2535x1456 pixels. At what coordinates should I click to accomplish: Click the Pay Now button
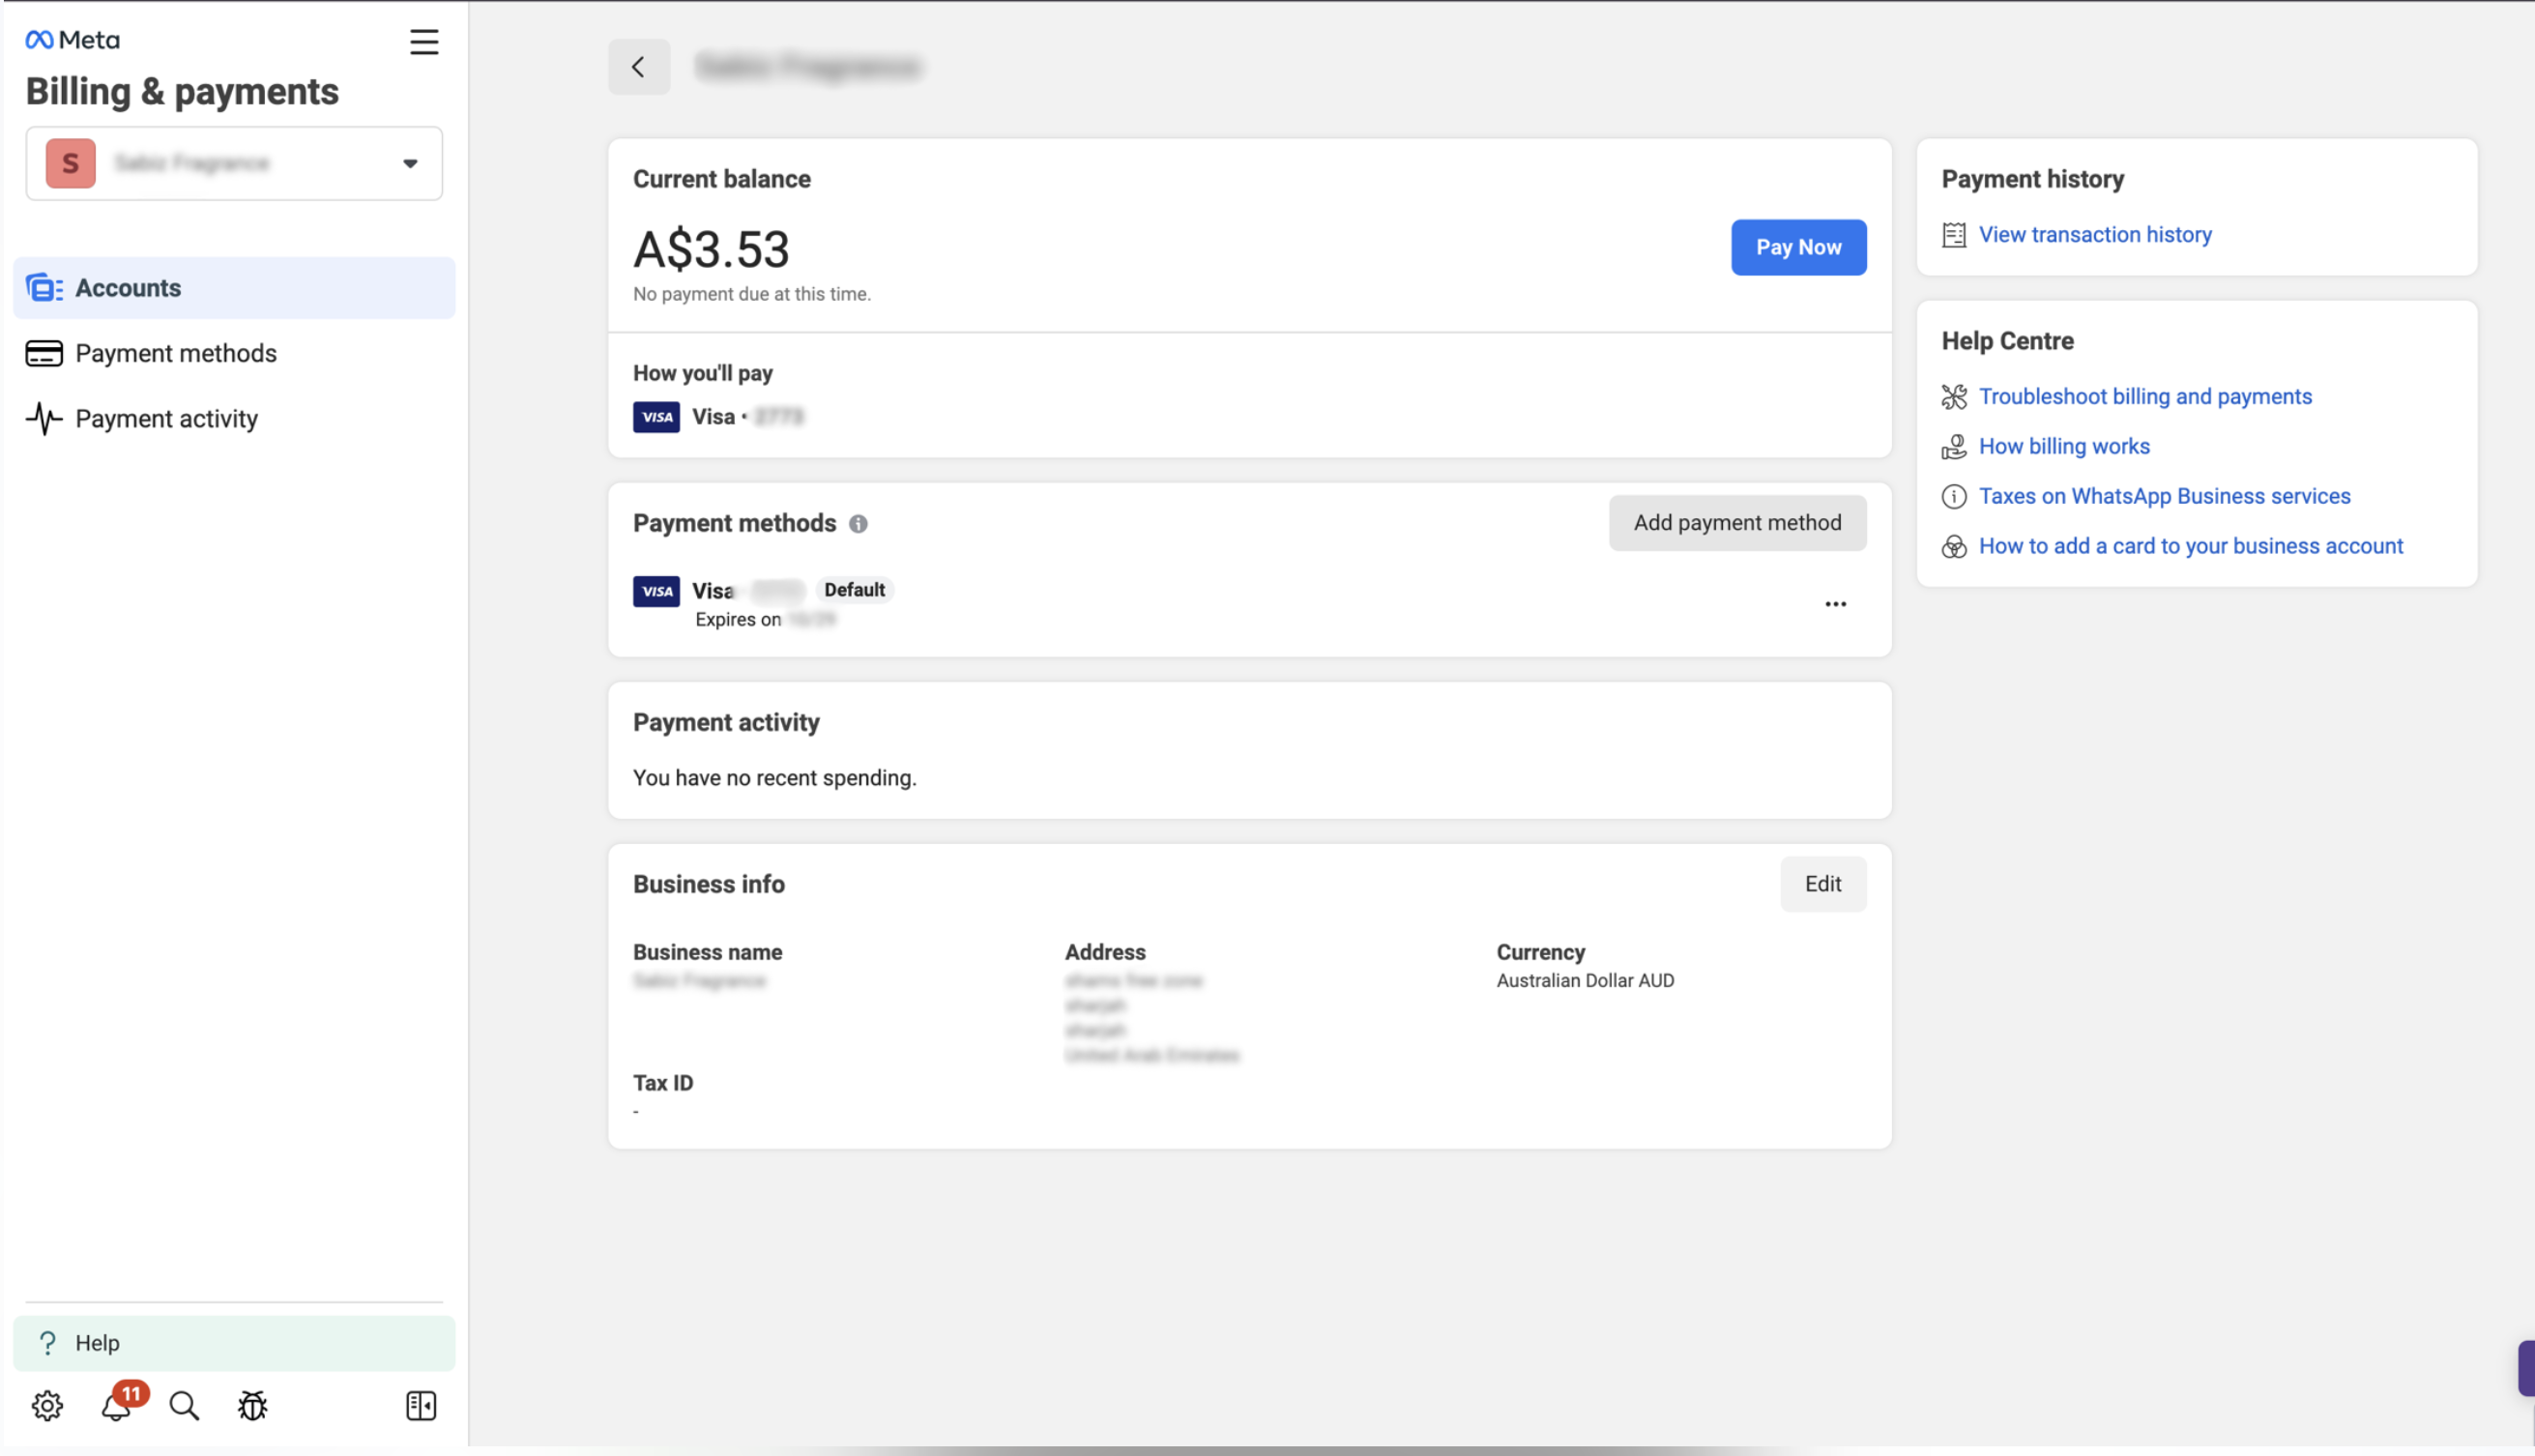click(x=1798, y=247)
